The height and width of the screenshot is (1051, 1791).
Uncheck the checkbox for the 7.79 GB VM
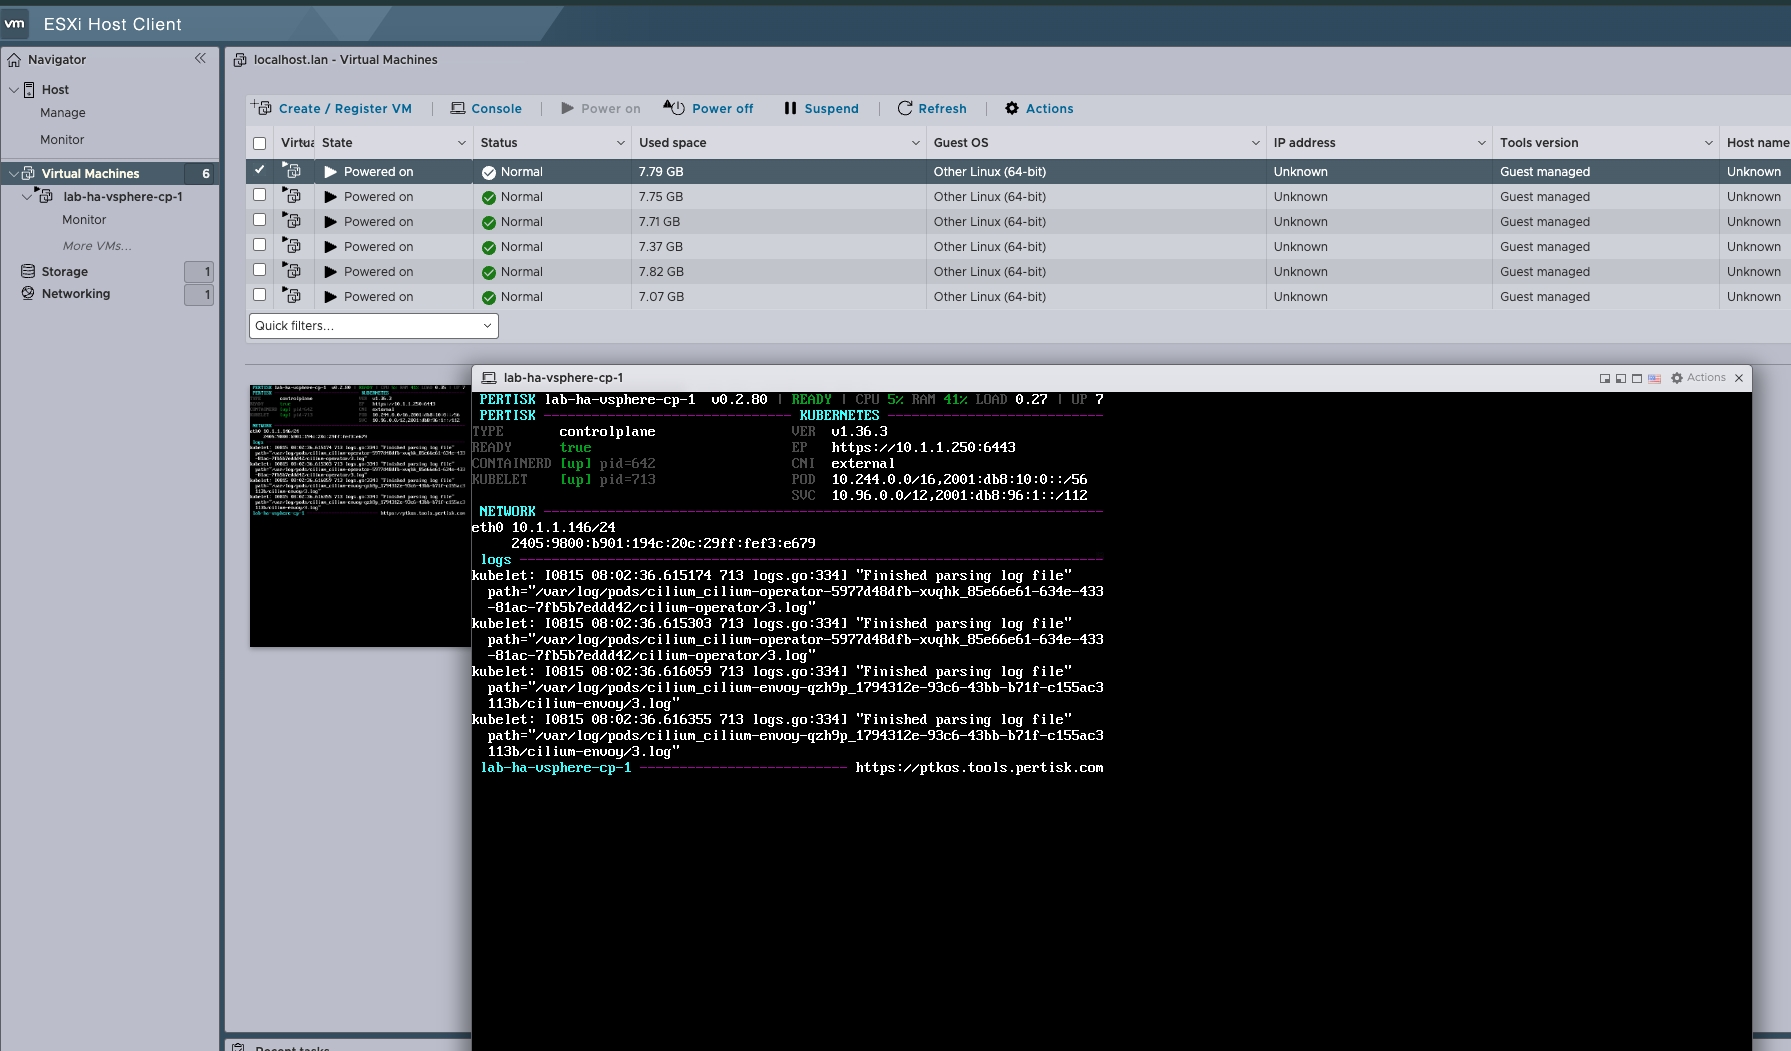point(260,170)
